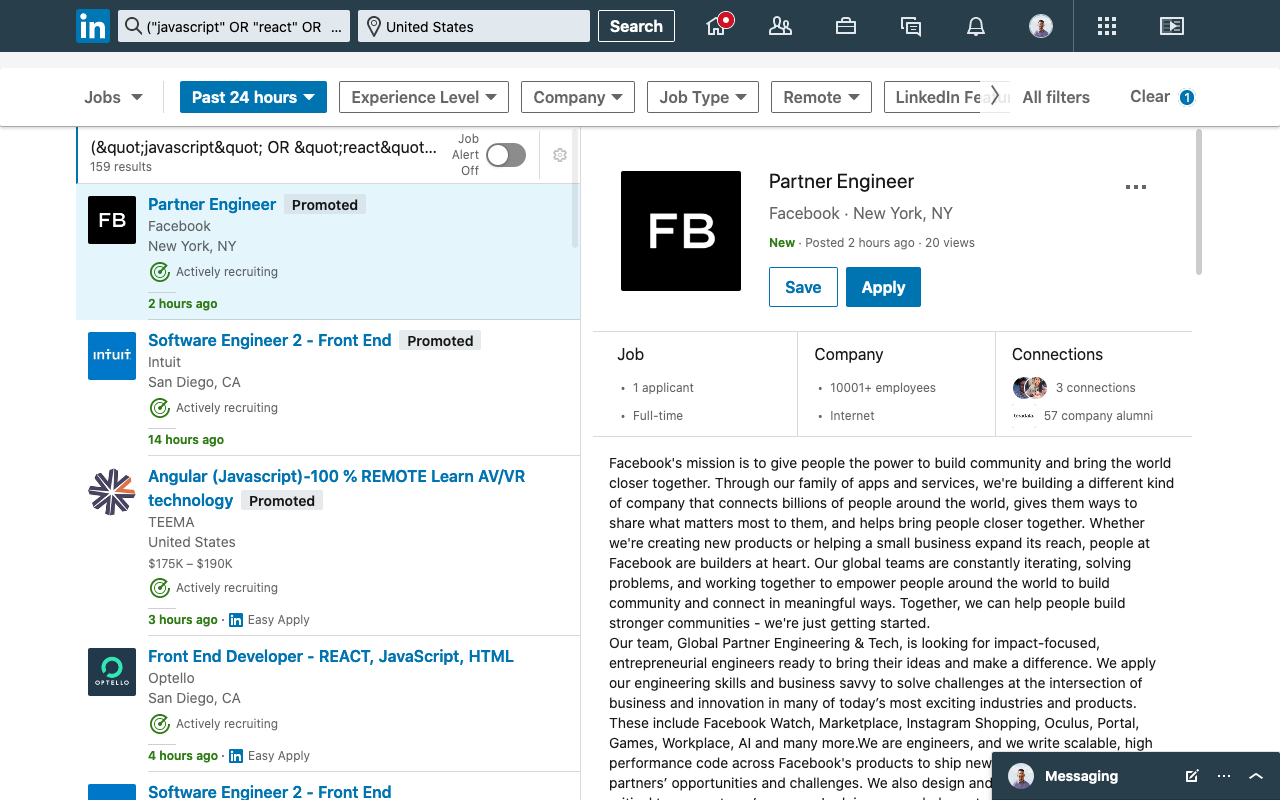This screenshot has height=800, width=1280.
Task: Click the United States location field
Action: [x=474, y=26]
